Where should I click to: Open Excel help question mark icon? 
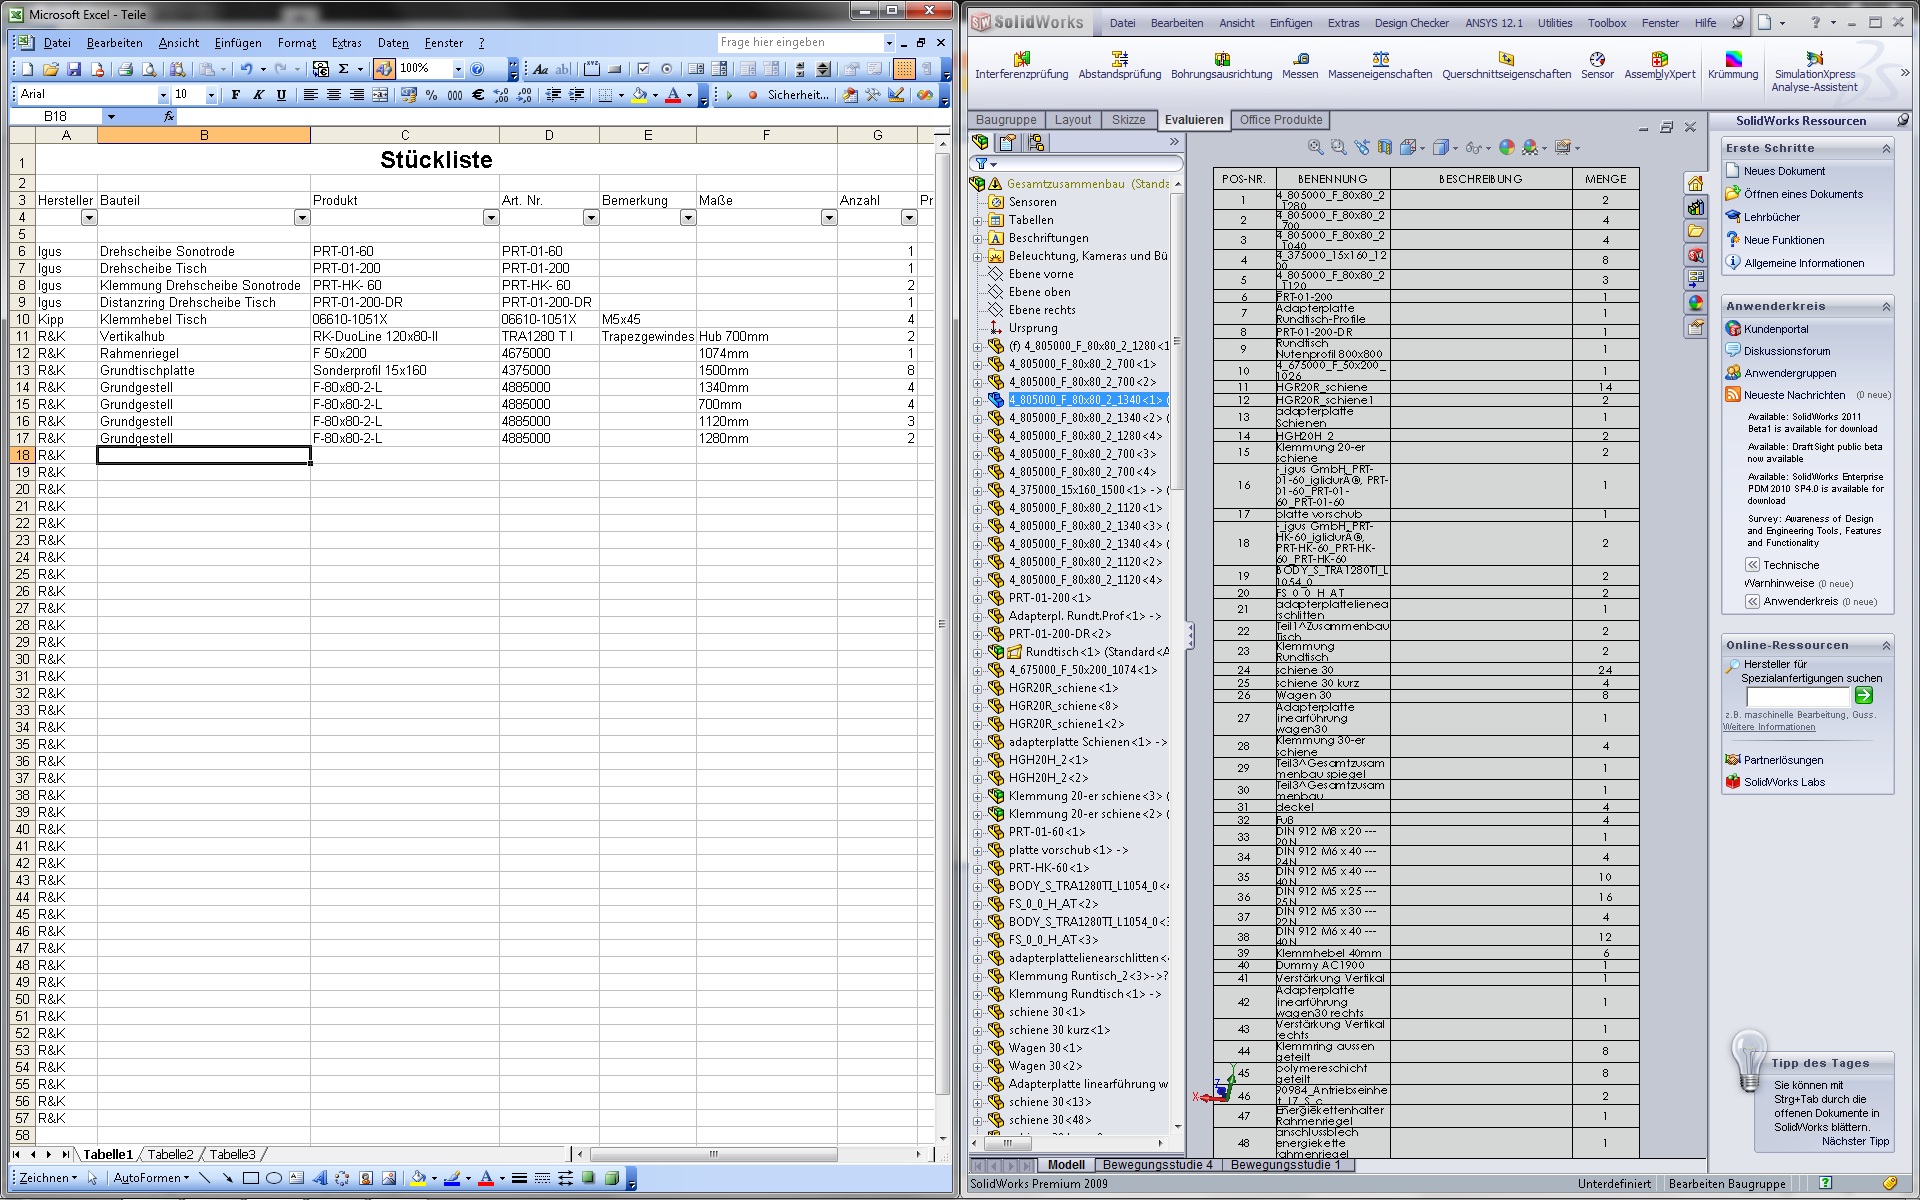click(477, 69)
